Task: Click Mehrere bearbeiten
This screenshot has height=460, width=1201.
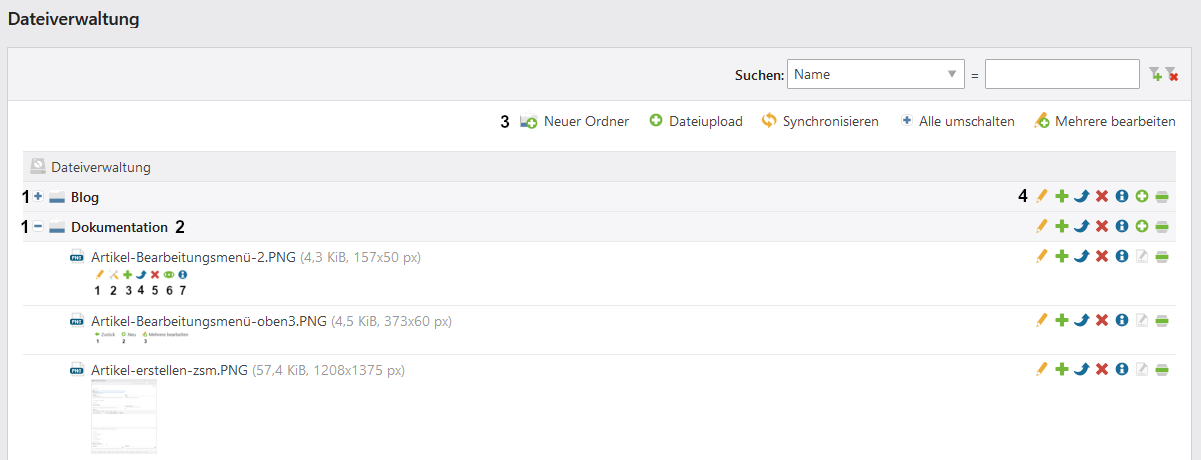Action: point(1105,121)
